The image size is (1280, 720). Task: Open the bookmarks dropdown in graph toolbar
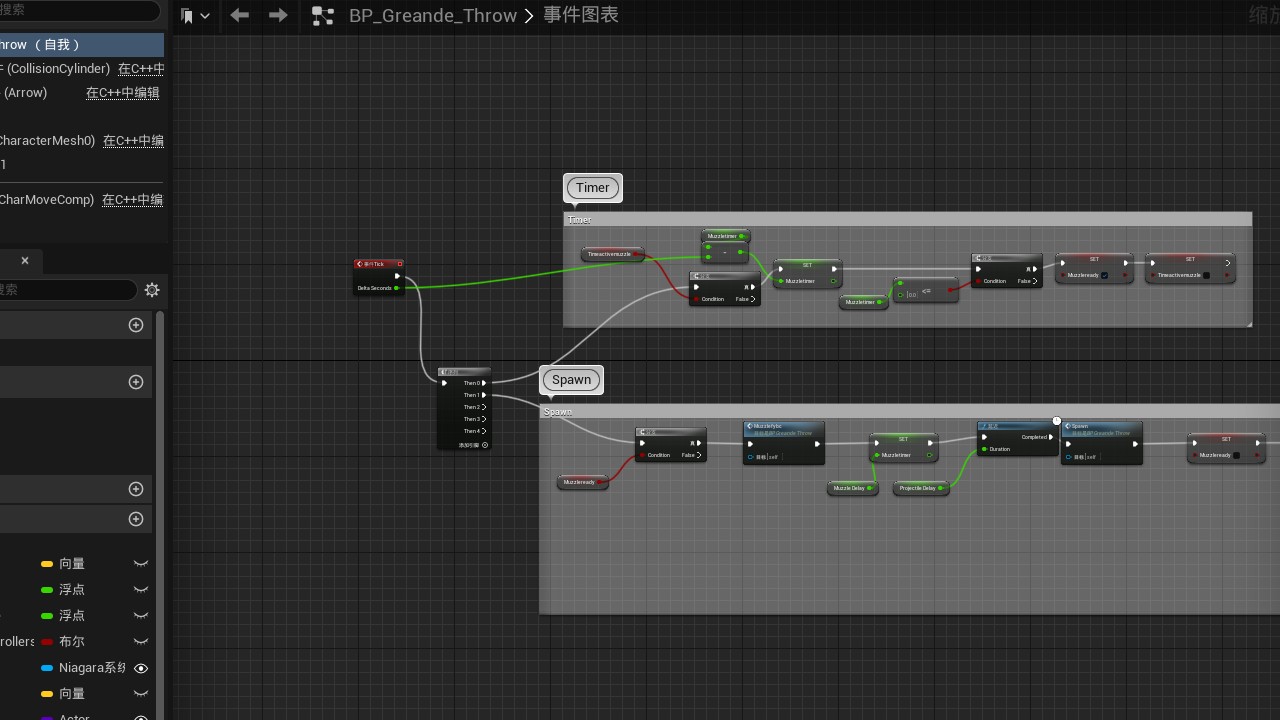click(x=195, y=16)
